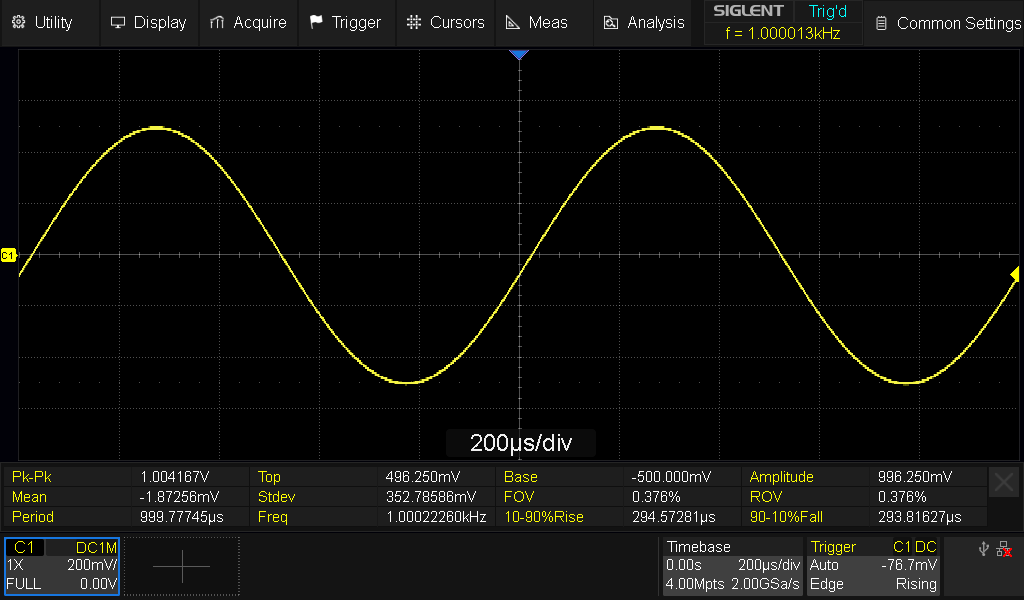Screen dimensions: 1024x600
Task: Click the USB connection status icon
Action: [x=984, y=549]
